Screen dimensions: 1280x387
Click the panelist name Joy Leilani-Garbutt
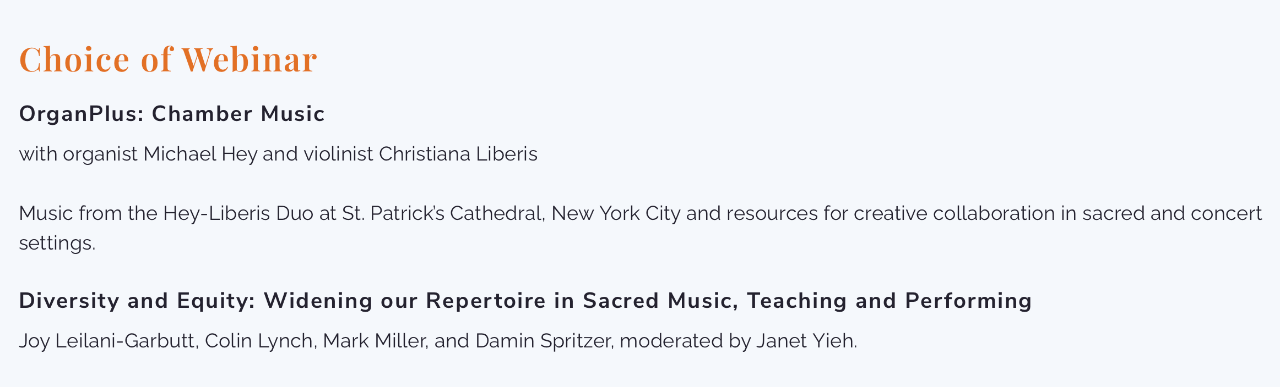coord(108,341)
